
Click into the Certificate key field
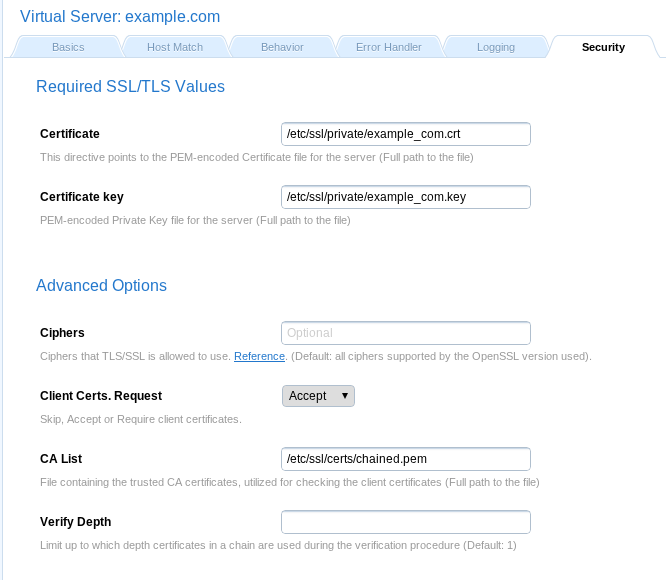(405, 197)
